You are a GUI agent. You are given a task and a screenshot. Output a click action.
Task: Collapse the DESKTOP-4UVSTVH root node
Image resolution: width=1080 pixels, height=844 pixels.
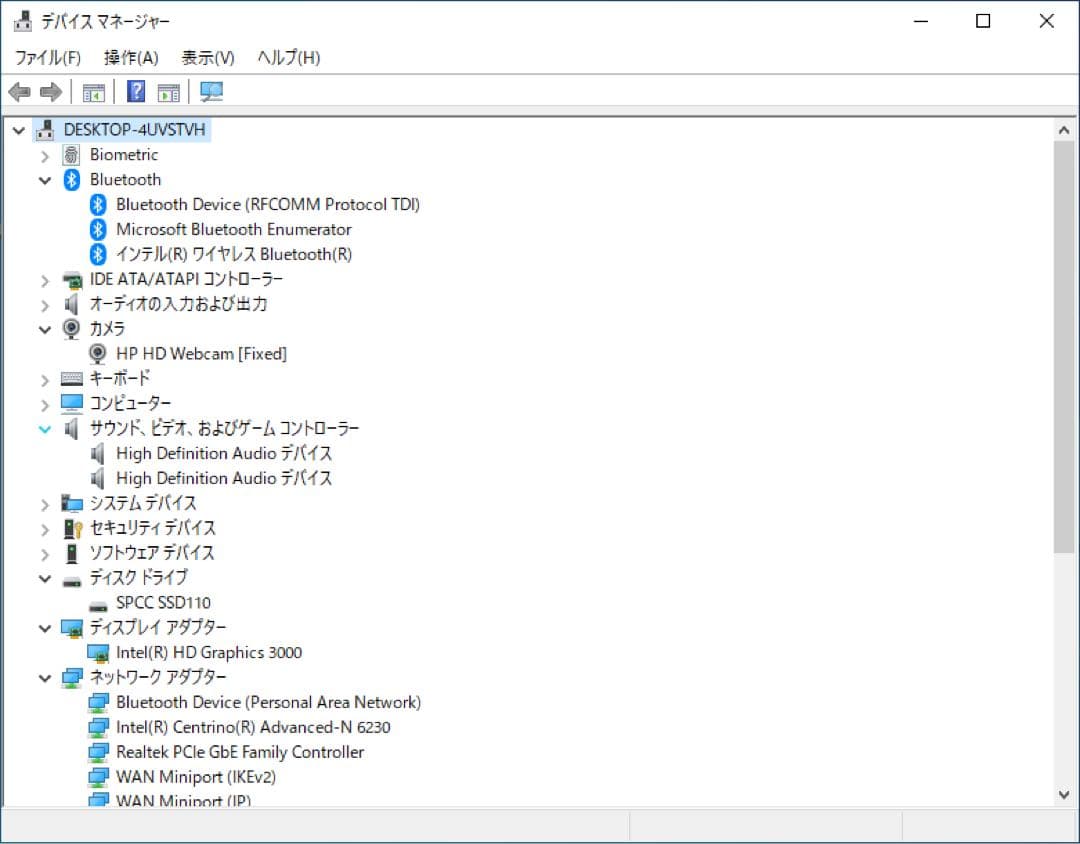click(19, 130)
